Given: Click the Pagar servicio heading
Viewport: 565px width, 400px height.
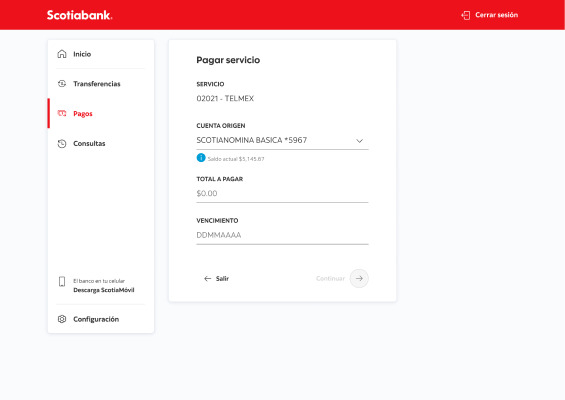Looking at the screenshot, I should pos(228,60).
